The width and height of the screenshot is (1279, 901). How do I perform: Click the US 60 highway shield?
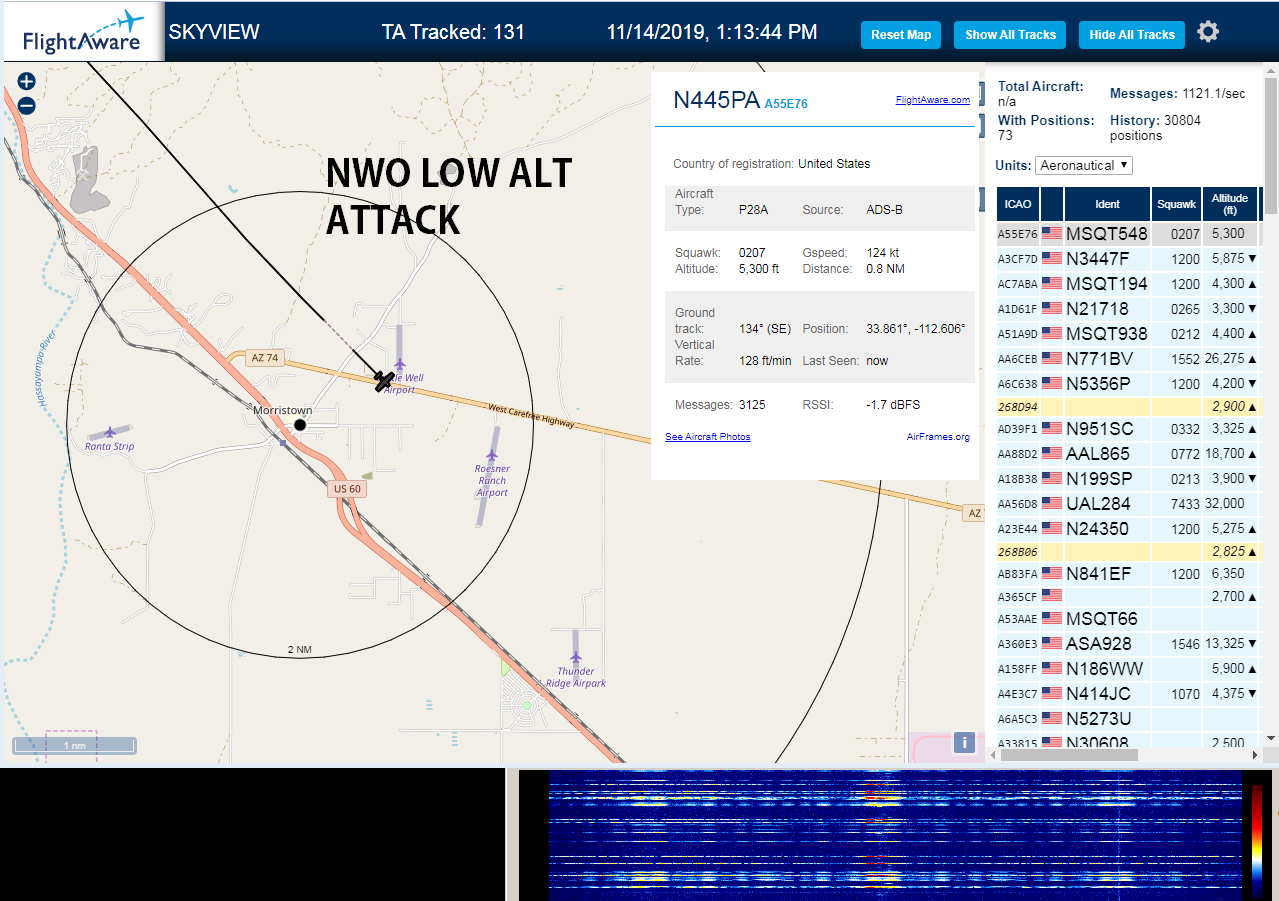click(347, 489)
